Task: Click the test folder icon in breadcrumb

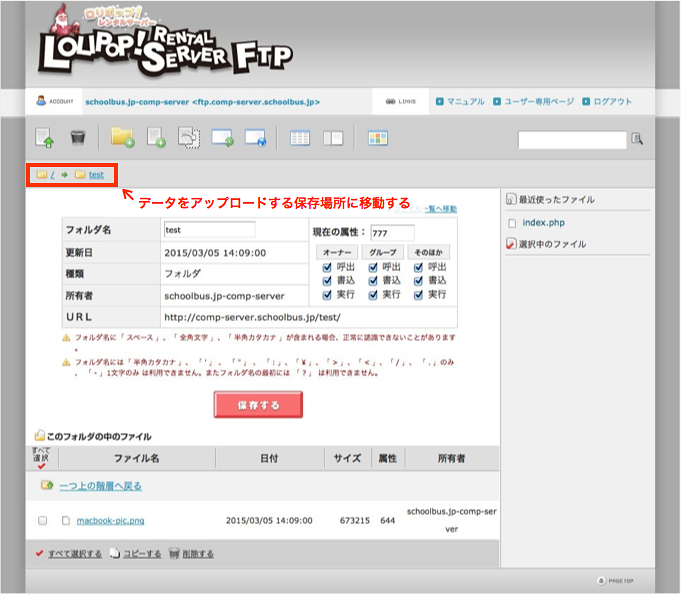Action: click(80, 175)
